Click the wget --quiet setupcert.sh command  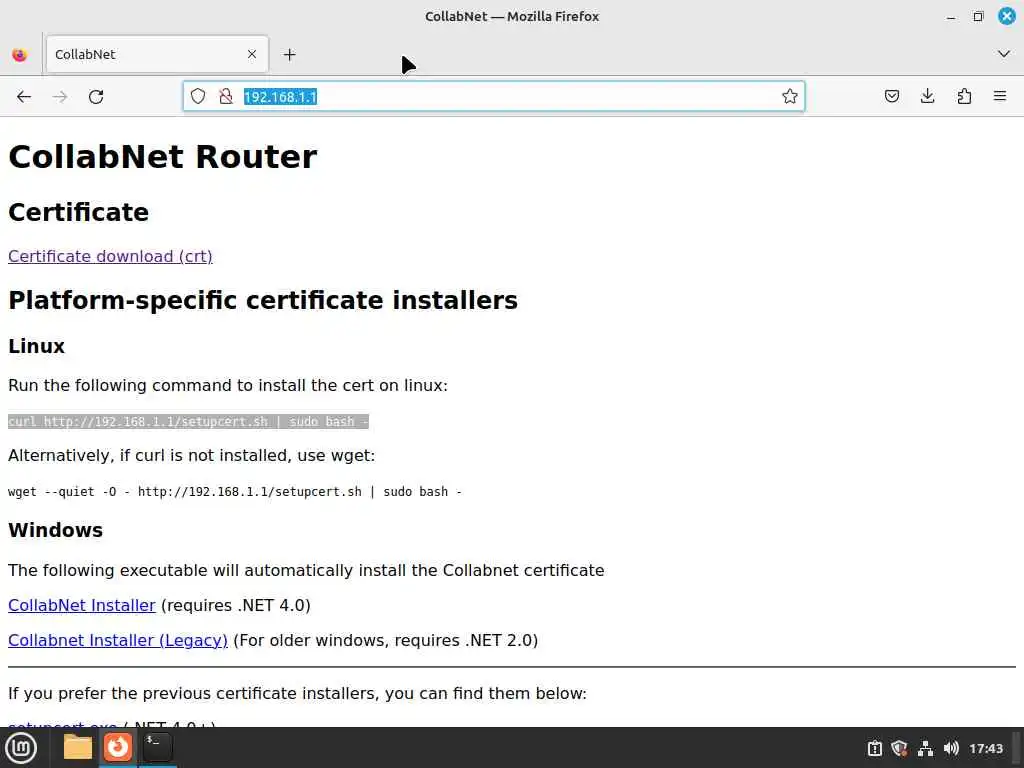(234, 492)
